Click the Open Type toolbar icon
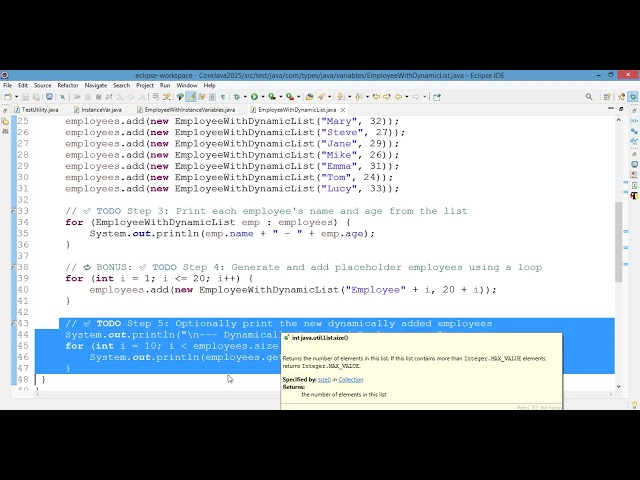 point(309,97)
